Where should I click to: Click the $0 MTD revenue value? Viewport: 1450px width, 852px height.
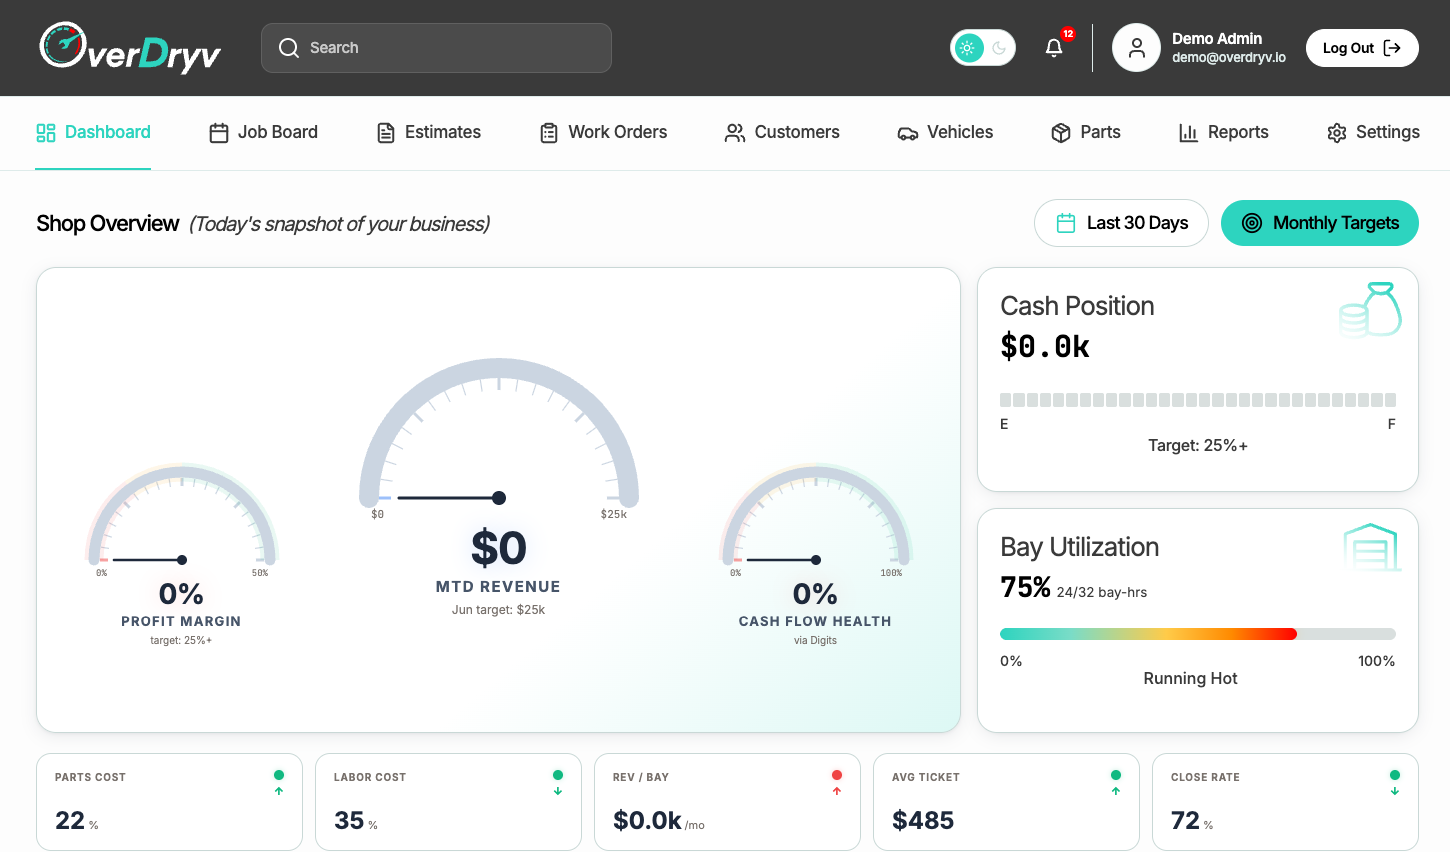(x=499, y=548)
